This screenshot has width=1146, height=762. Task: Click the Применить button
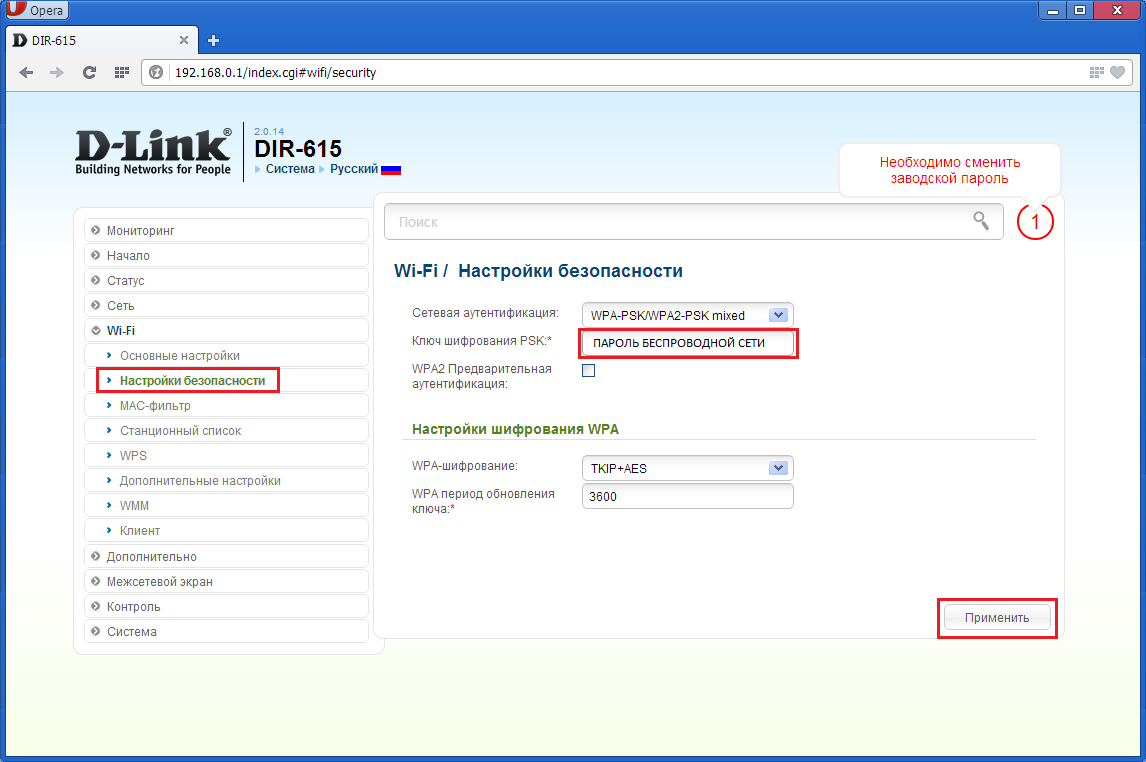(997, 617)
